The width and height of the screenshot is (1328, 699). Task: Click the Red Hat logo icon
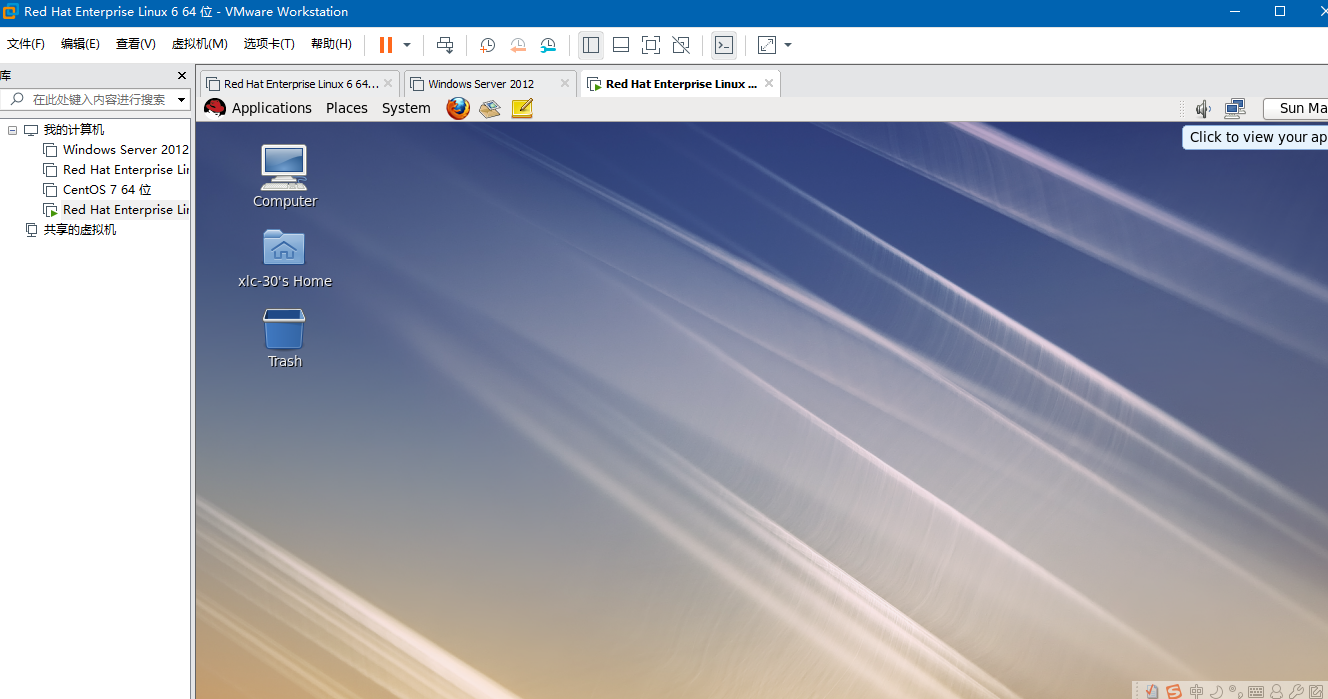[x=215, y=108]
